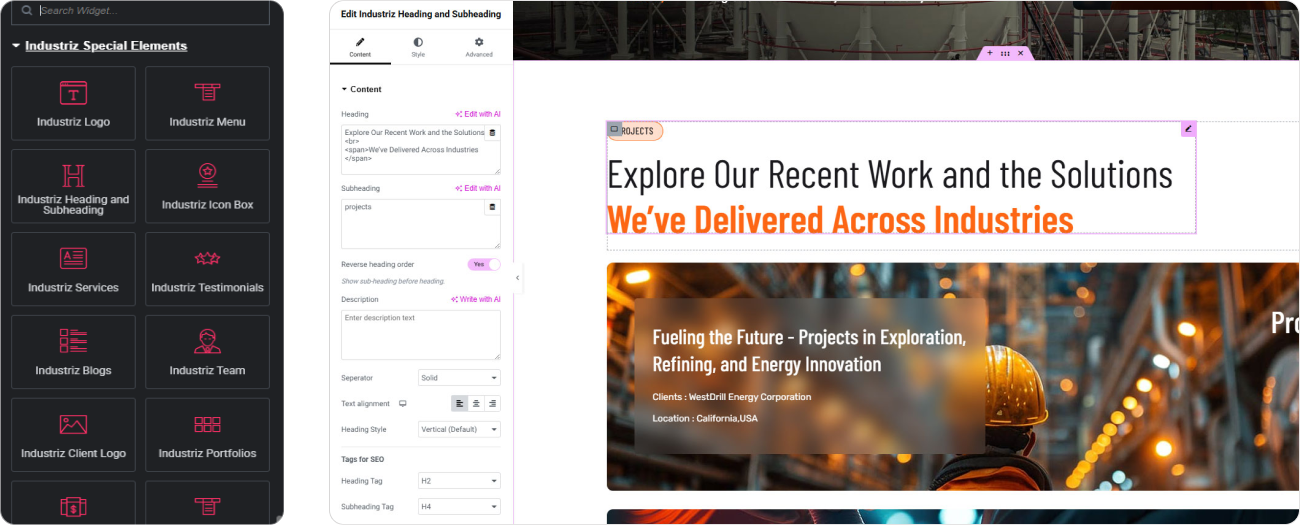The width and height of the screenshot is (1300, 525).
Task: Click into the Heading text area
Action: coord(421,150)
